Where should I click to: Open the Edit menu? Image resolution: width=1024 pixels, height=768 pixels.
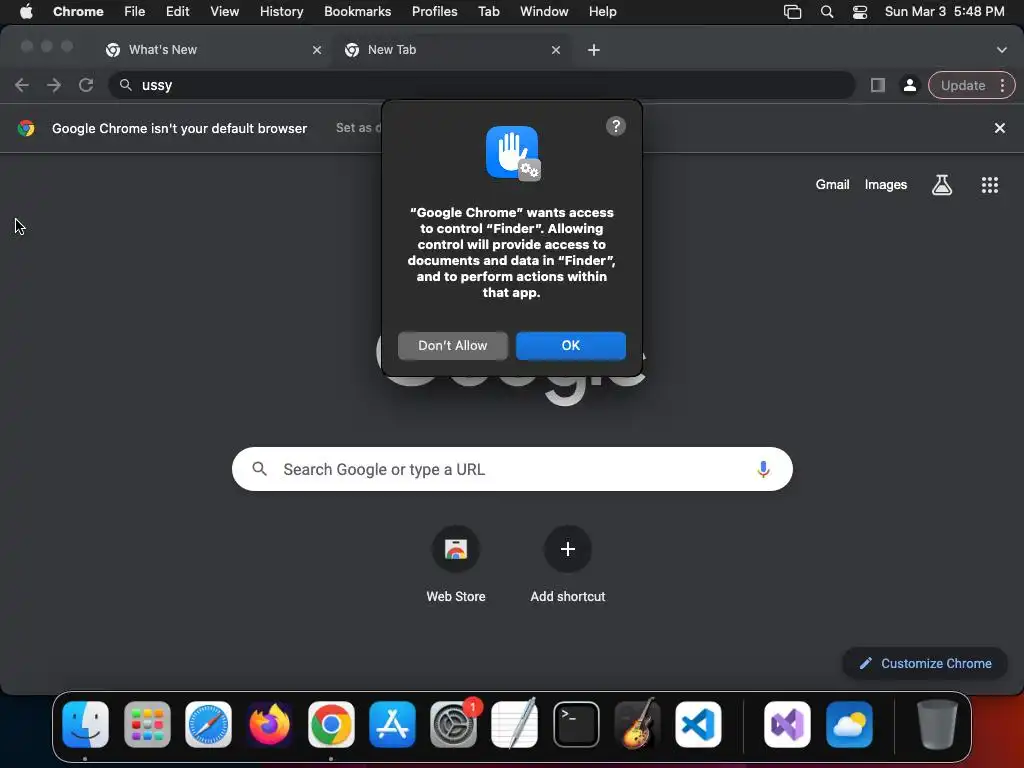[178, 12]
